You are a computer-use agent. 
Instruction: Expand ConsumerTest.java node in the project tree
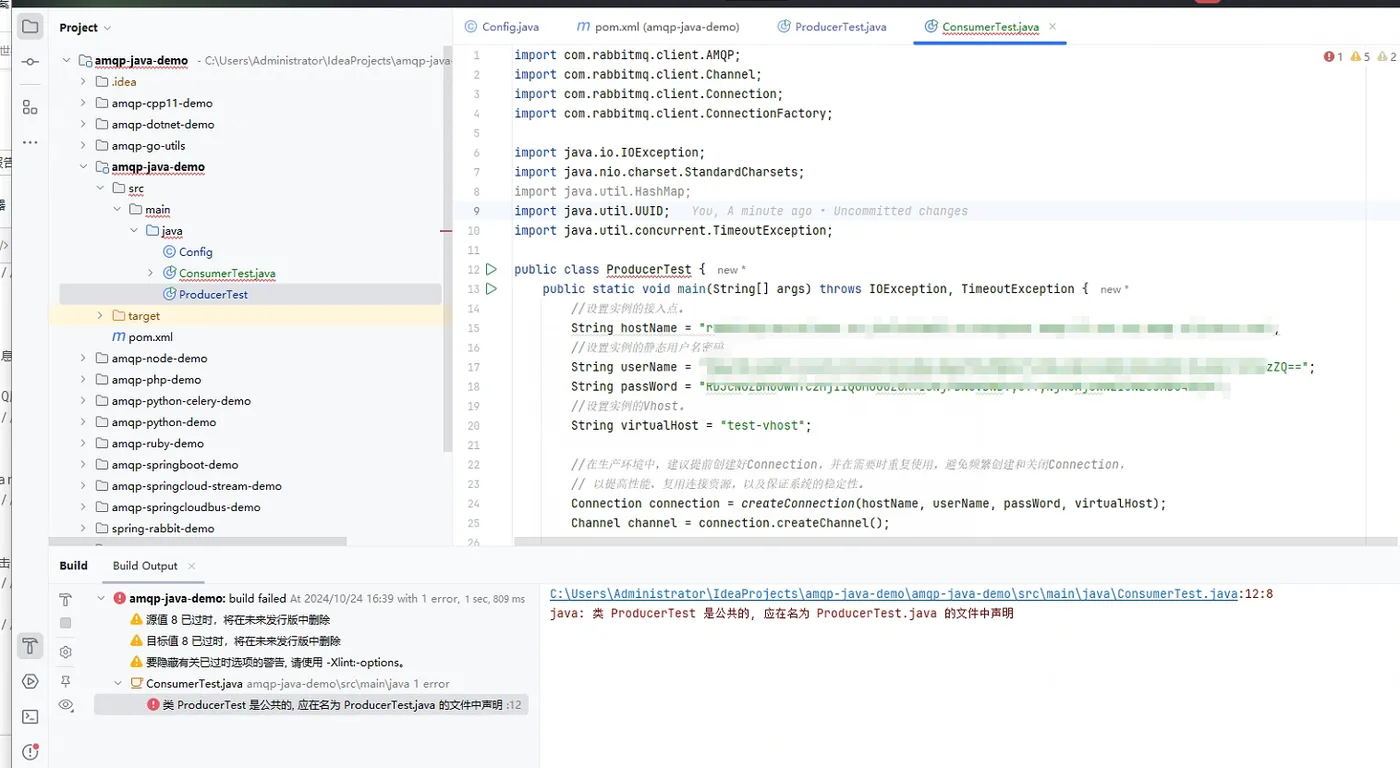(150, 273)
